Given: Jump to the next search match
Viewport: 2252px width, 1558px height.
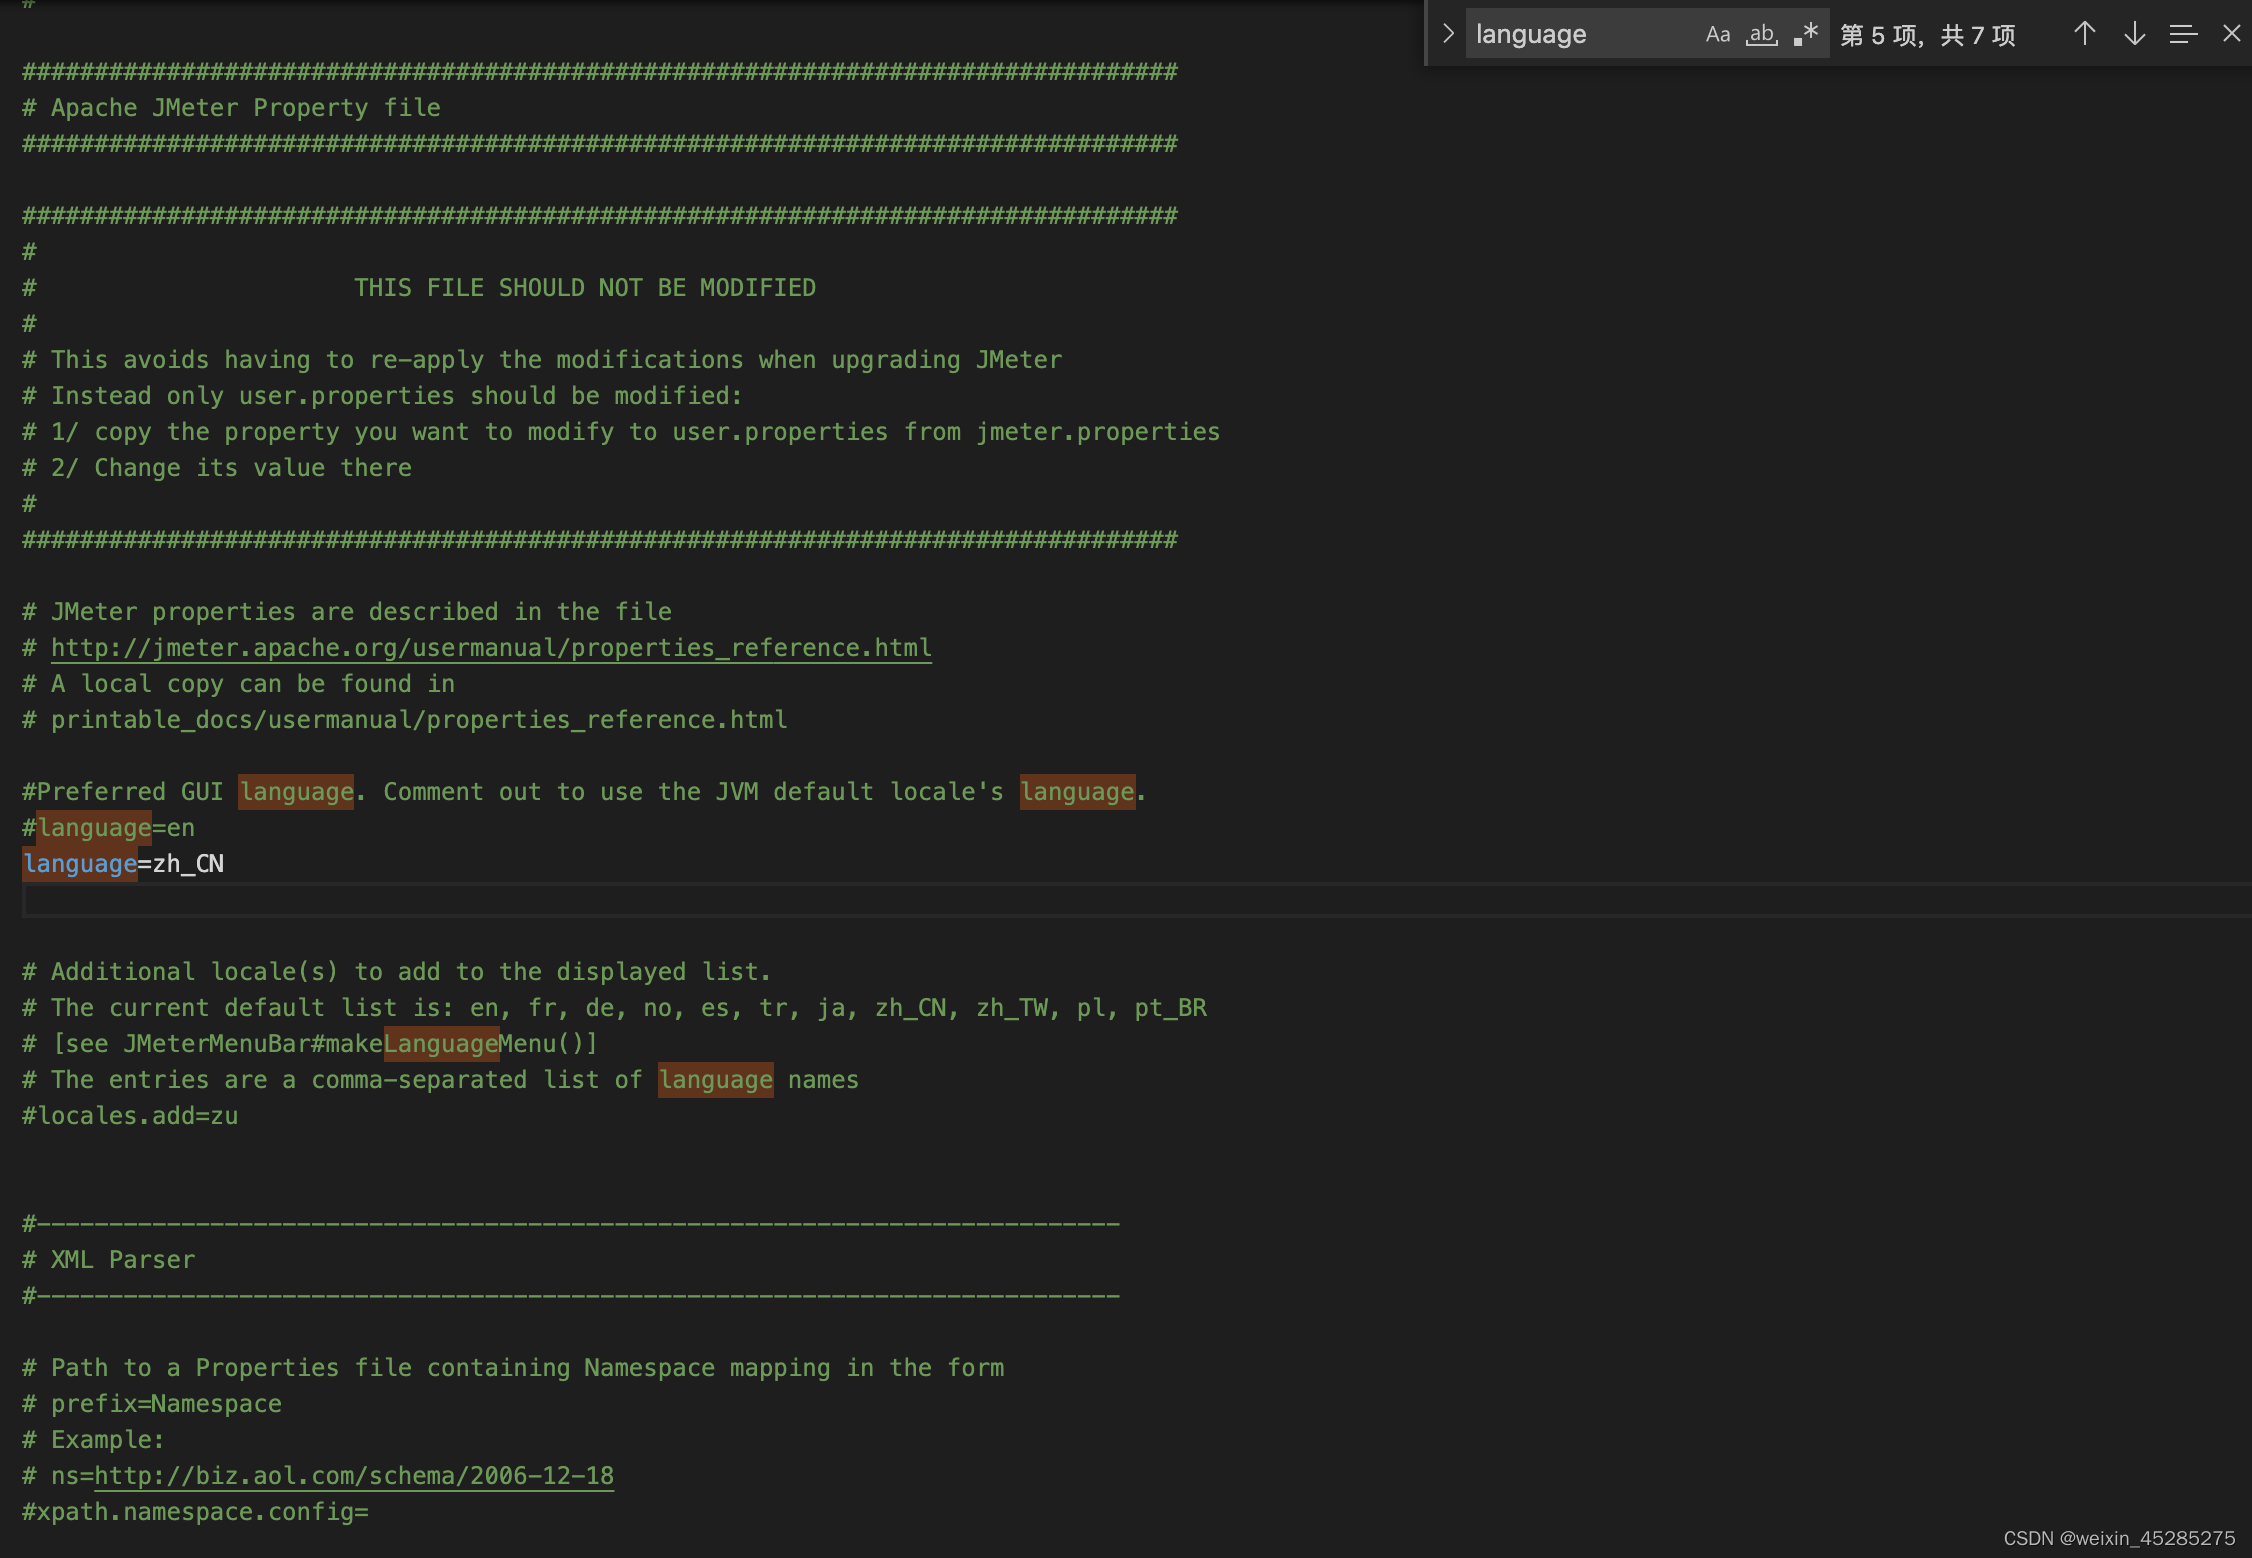Looking at the screenshot, I should [2134, 33].
